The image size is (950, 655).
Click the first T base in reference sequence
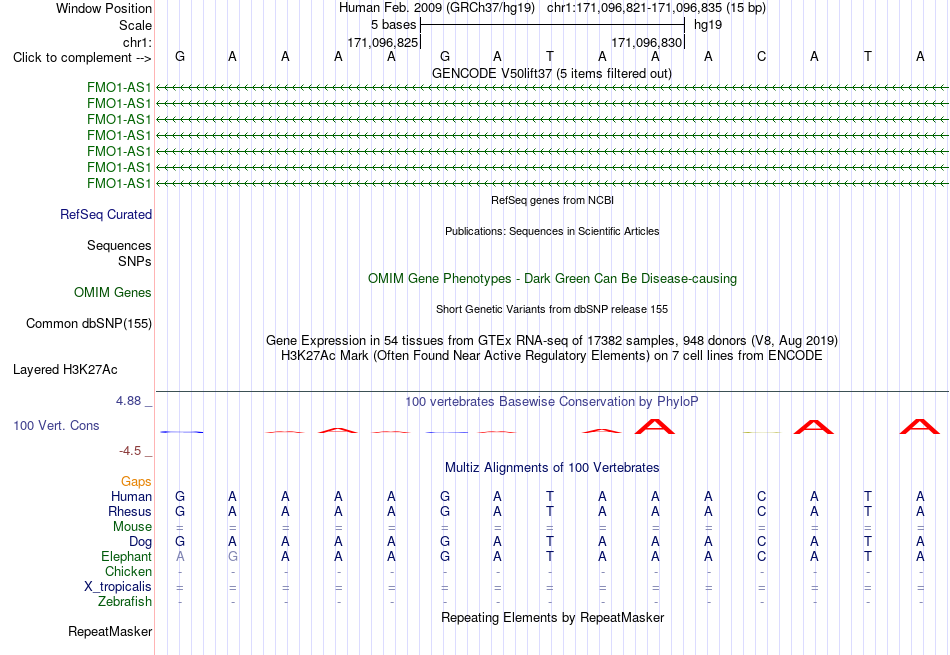pos(550,56)
